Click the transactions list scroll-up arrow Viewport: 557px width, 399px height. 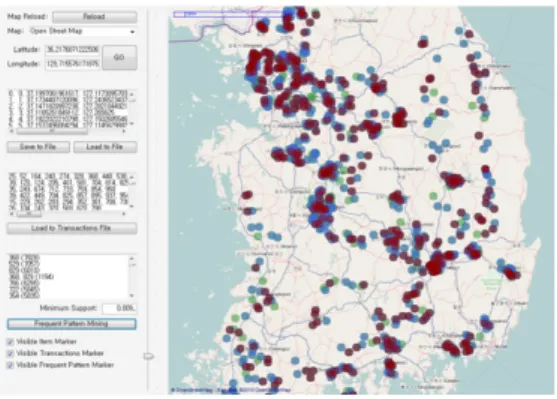(x=132, y=177)
